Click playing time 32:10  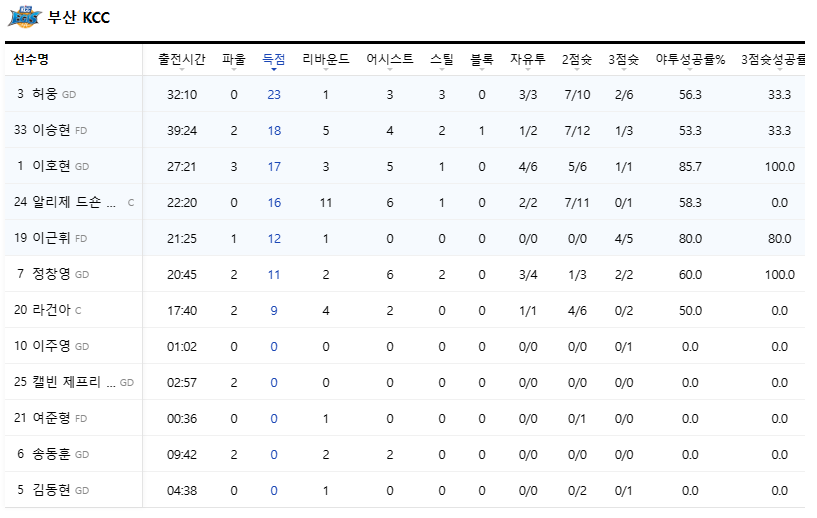point(182,95)
